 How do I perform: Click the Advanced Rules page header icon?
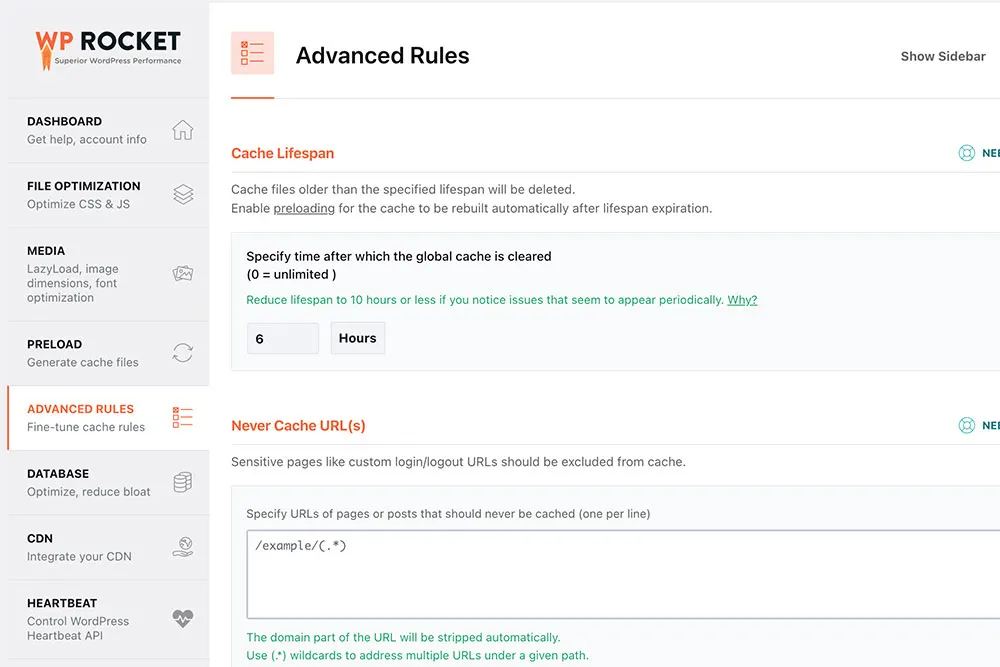click(x=252, y=53)
